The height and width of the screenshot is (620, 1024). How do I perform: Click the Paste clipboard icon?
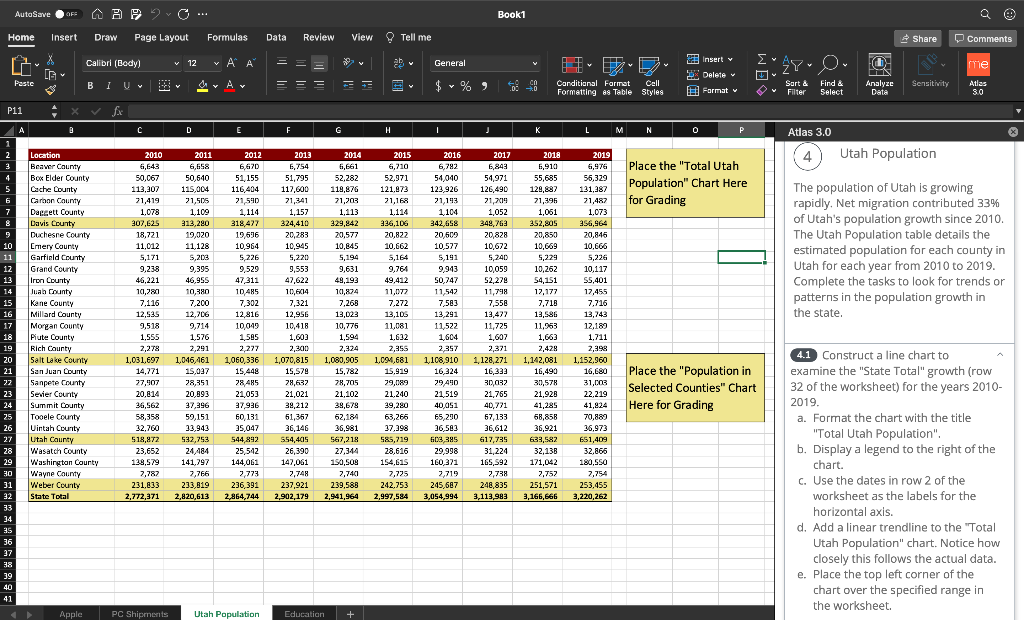point(22,67)
